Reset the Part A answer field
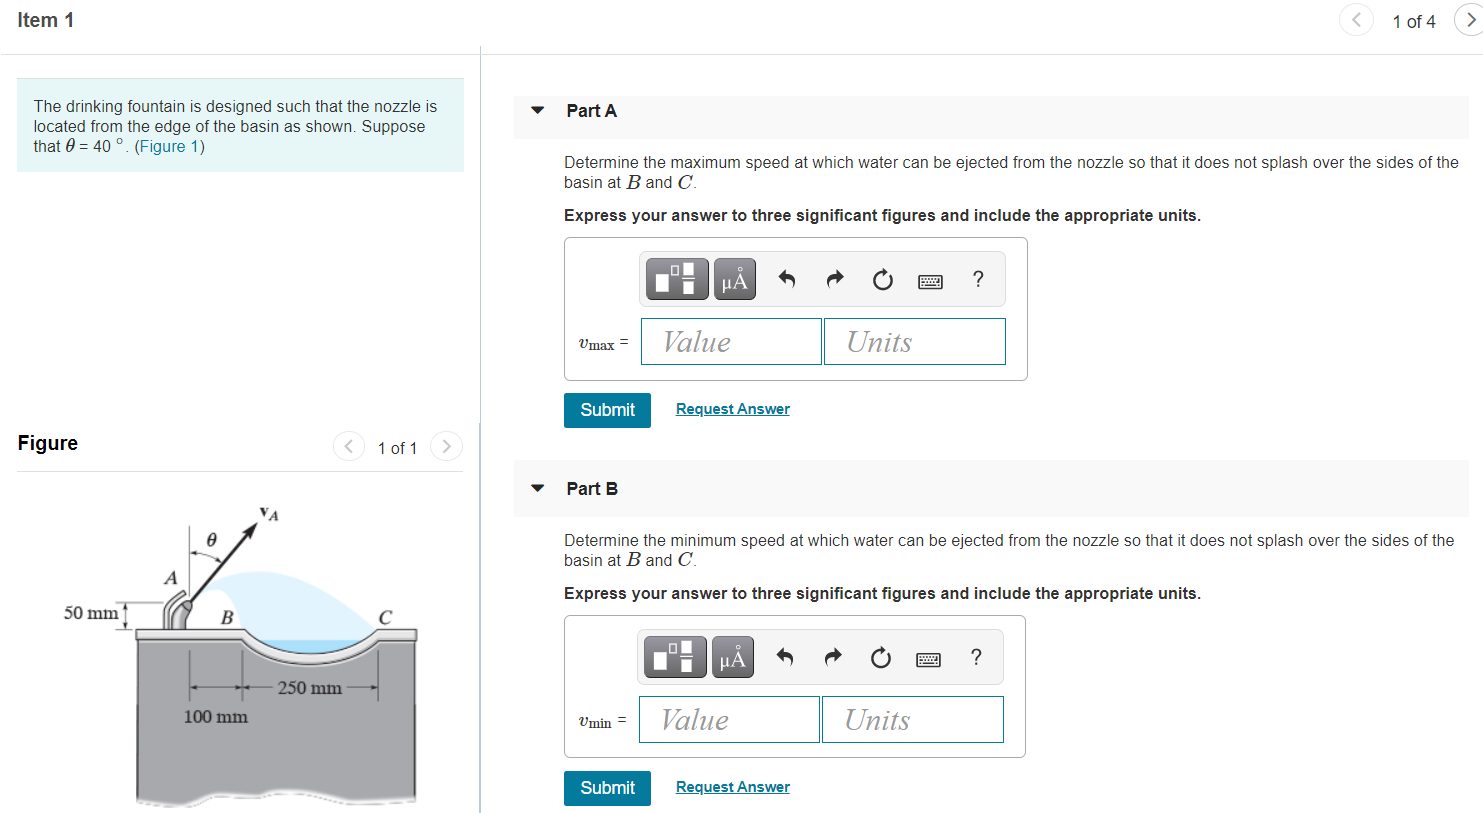Image resolution: width=1483 pixels, height=813 pixels. click(x=883, y=279)
